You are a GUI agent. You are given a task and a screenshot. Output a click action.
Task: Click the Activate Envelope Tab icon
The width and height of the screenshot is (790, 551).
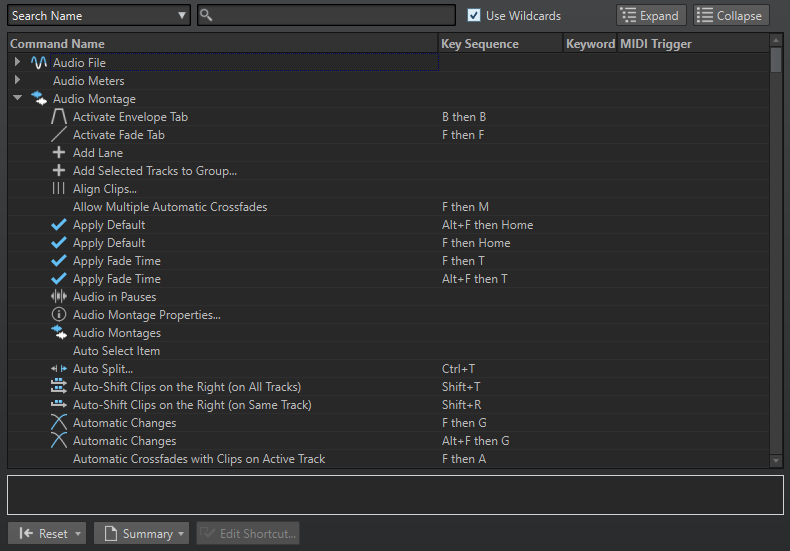tap(59, 117)
